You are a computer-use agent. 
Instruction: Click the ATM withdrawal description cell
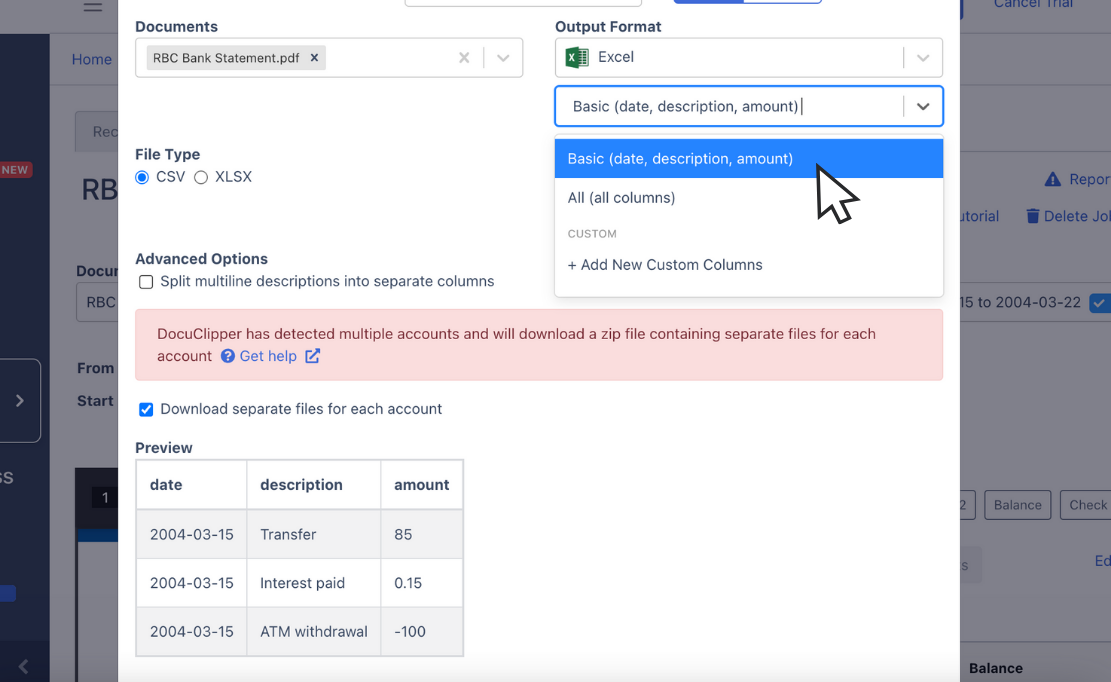click(x=314, y=631)
